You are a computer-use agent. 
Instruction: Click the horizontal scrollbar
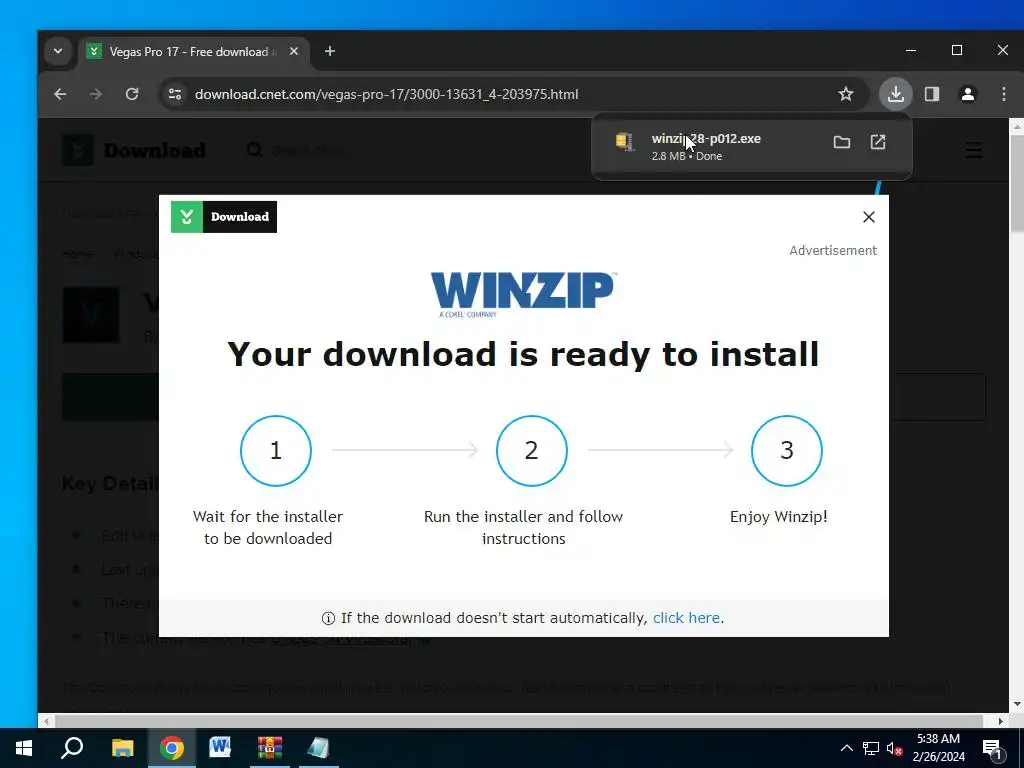(x=519, y=721)
